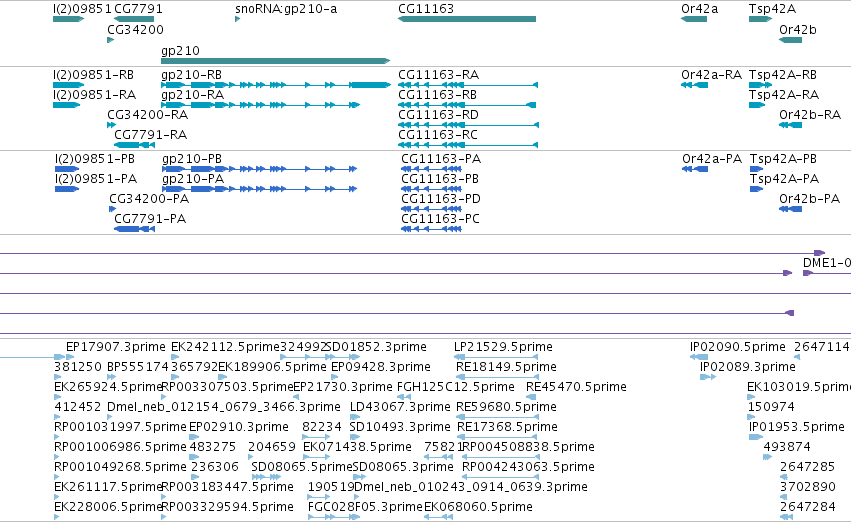Click the CG7791-PA protein label
The image size is (851, 522).
click(150, 219)
